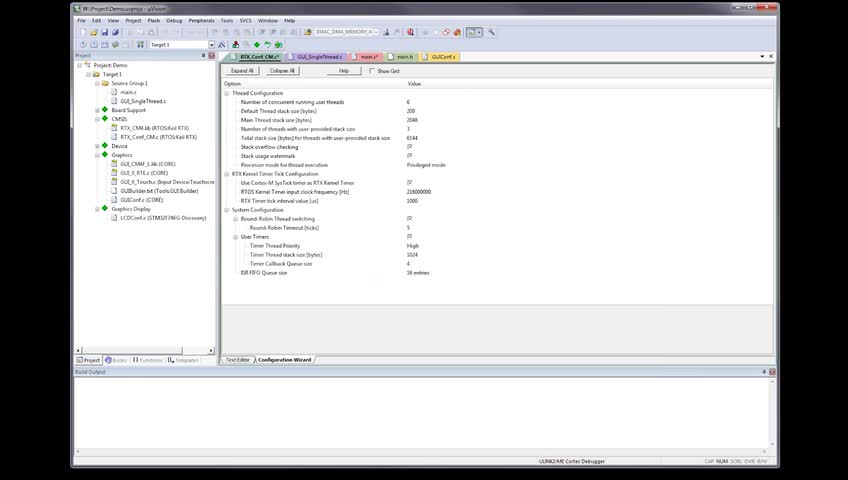
Task: Toggle Stack usage watermark checkbox
Action: pos(409,156)
